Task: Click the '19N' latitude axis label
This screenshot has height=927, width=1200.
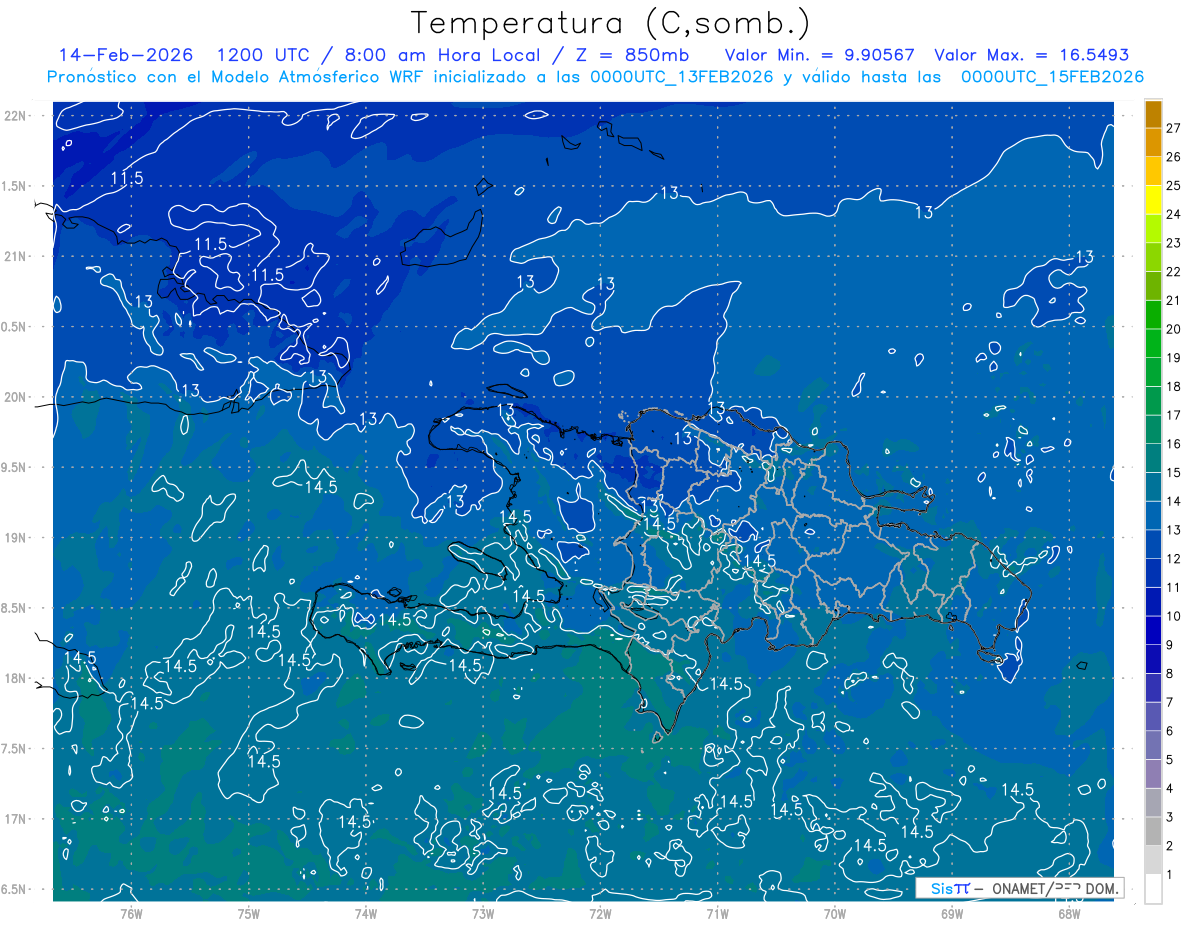Action: click(15, 538)
